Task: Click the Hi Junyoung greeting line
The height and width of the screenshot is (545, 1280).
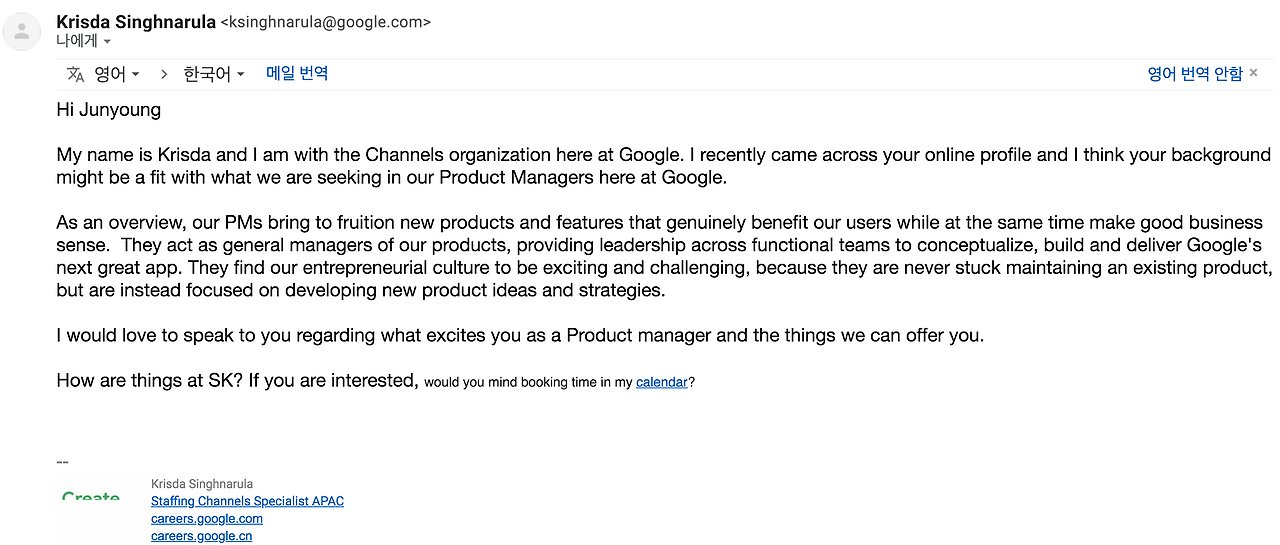Action: click(x=108, y=110)
